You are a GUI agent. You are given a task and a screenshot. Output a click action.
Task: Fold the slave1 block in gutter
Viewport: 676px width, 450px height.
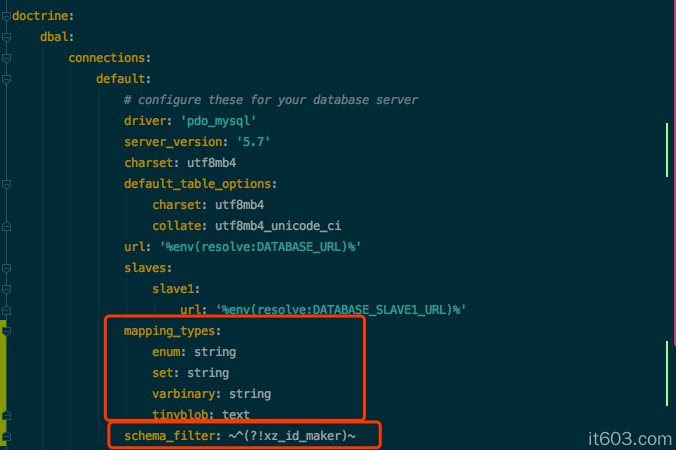coord(5,288)
